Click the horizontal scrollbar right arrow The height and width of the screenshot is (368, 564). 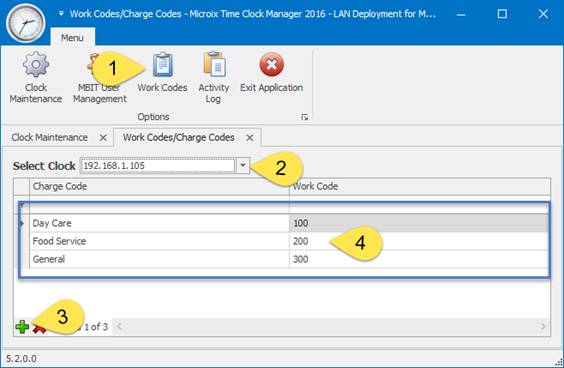tap(542, 327)
